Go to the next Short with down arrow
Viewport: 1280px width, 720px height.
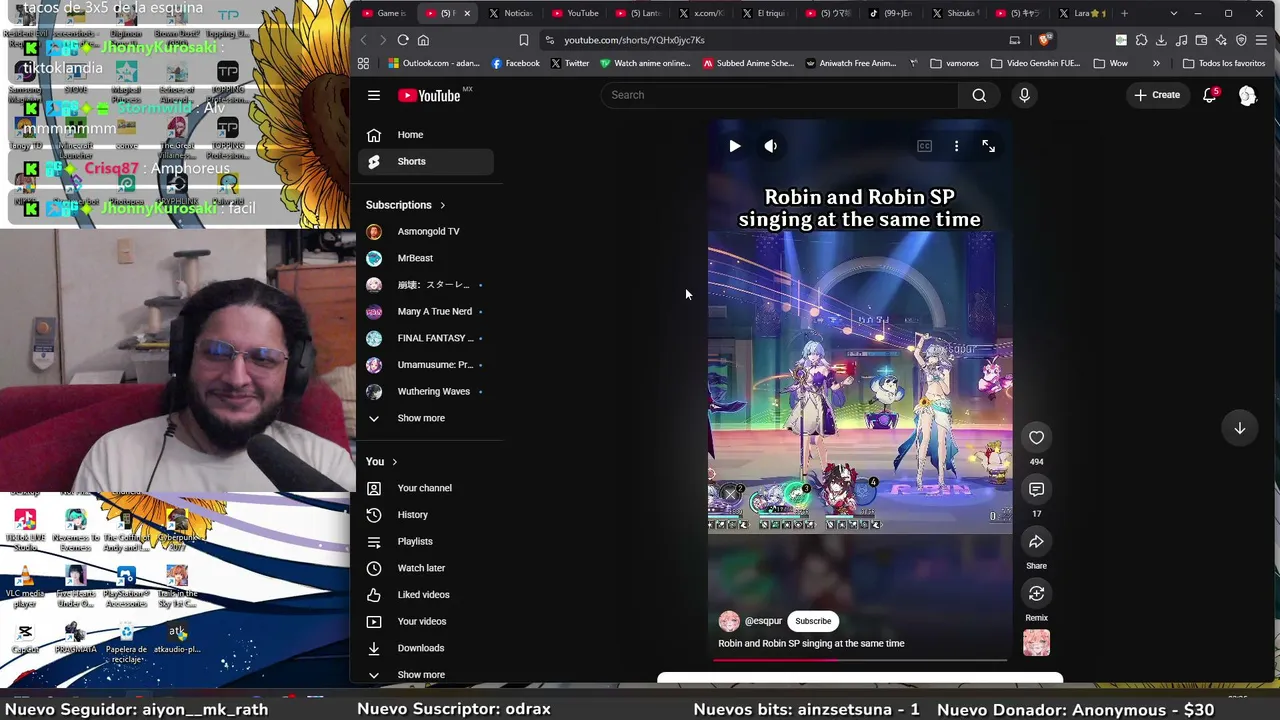pyautogui.click(x=1239, y=428)
